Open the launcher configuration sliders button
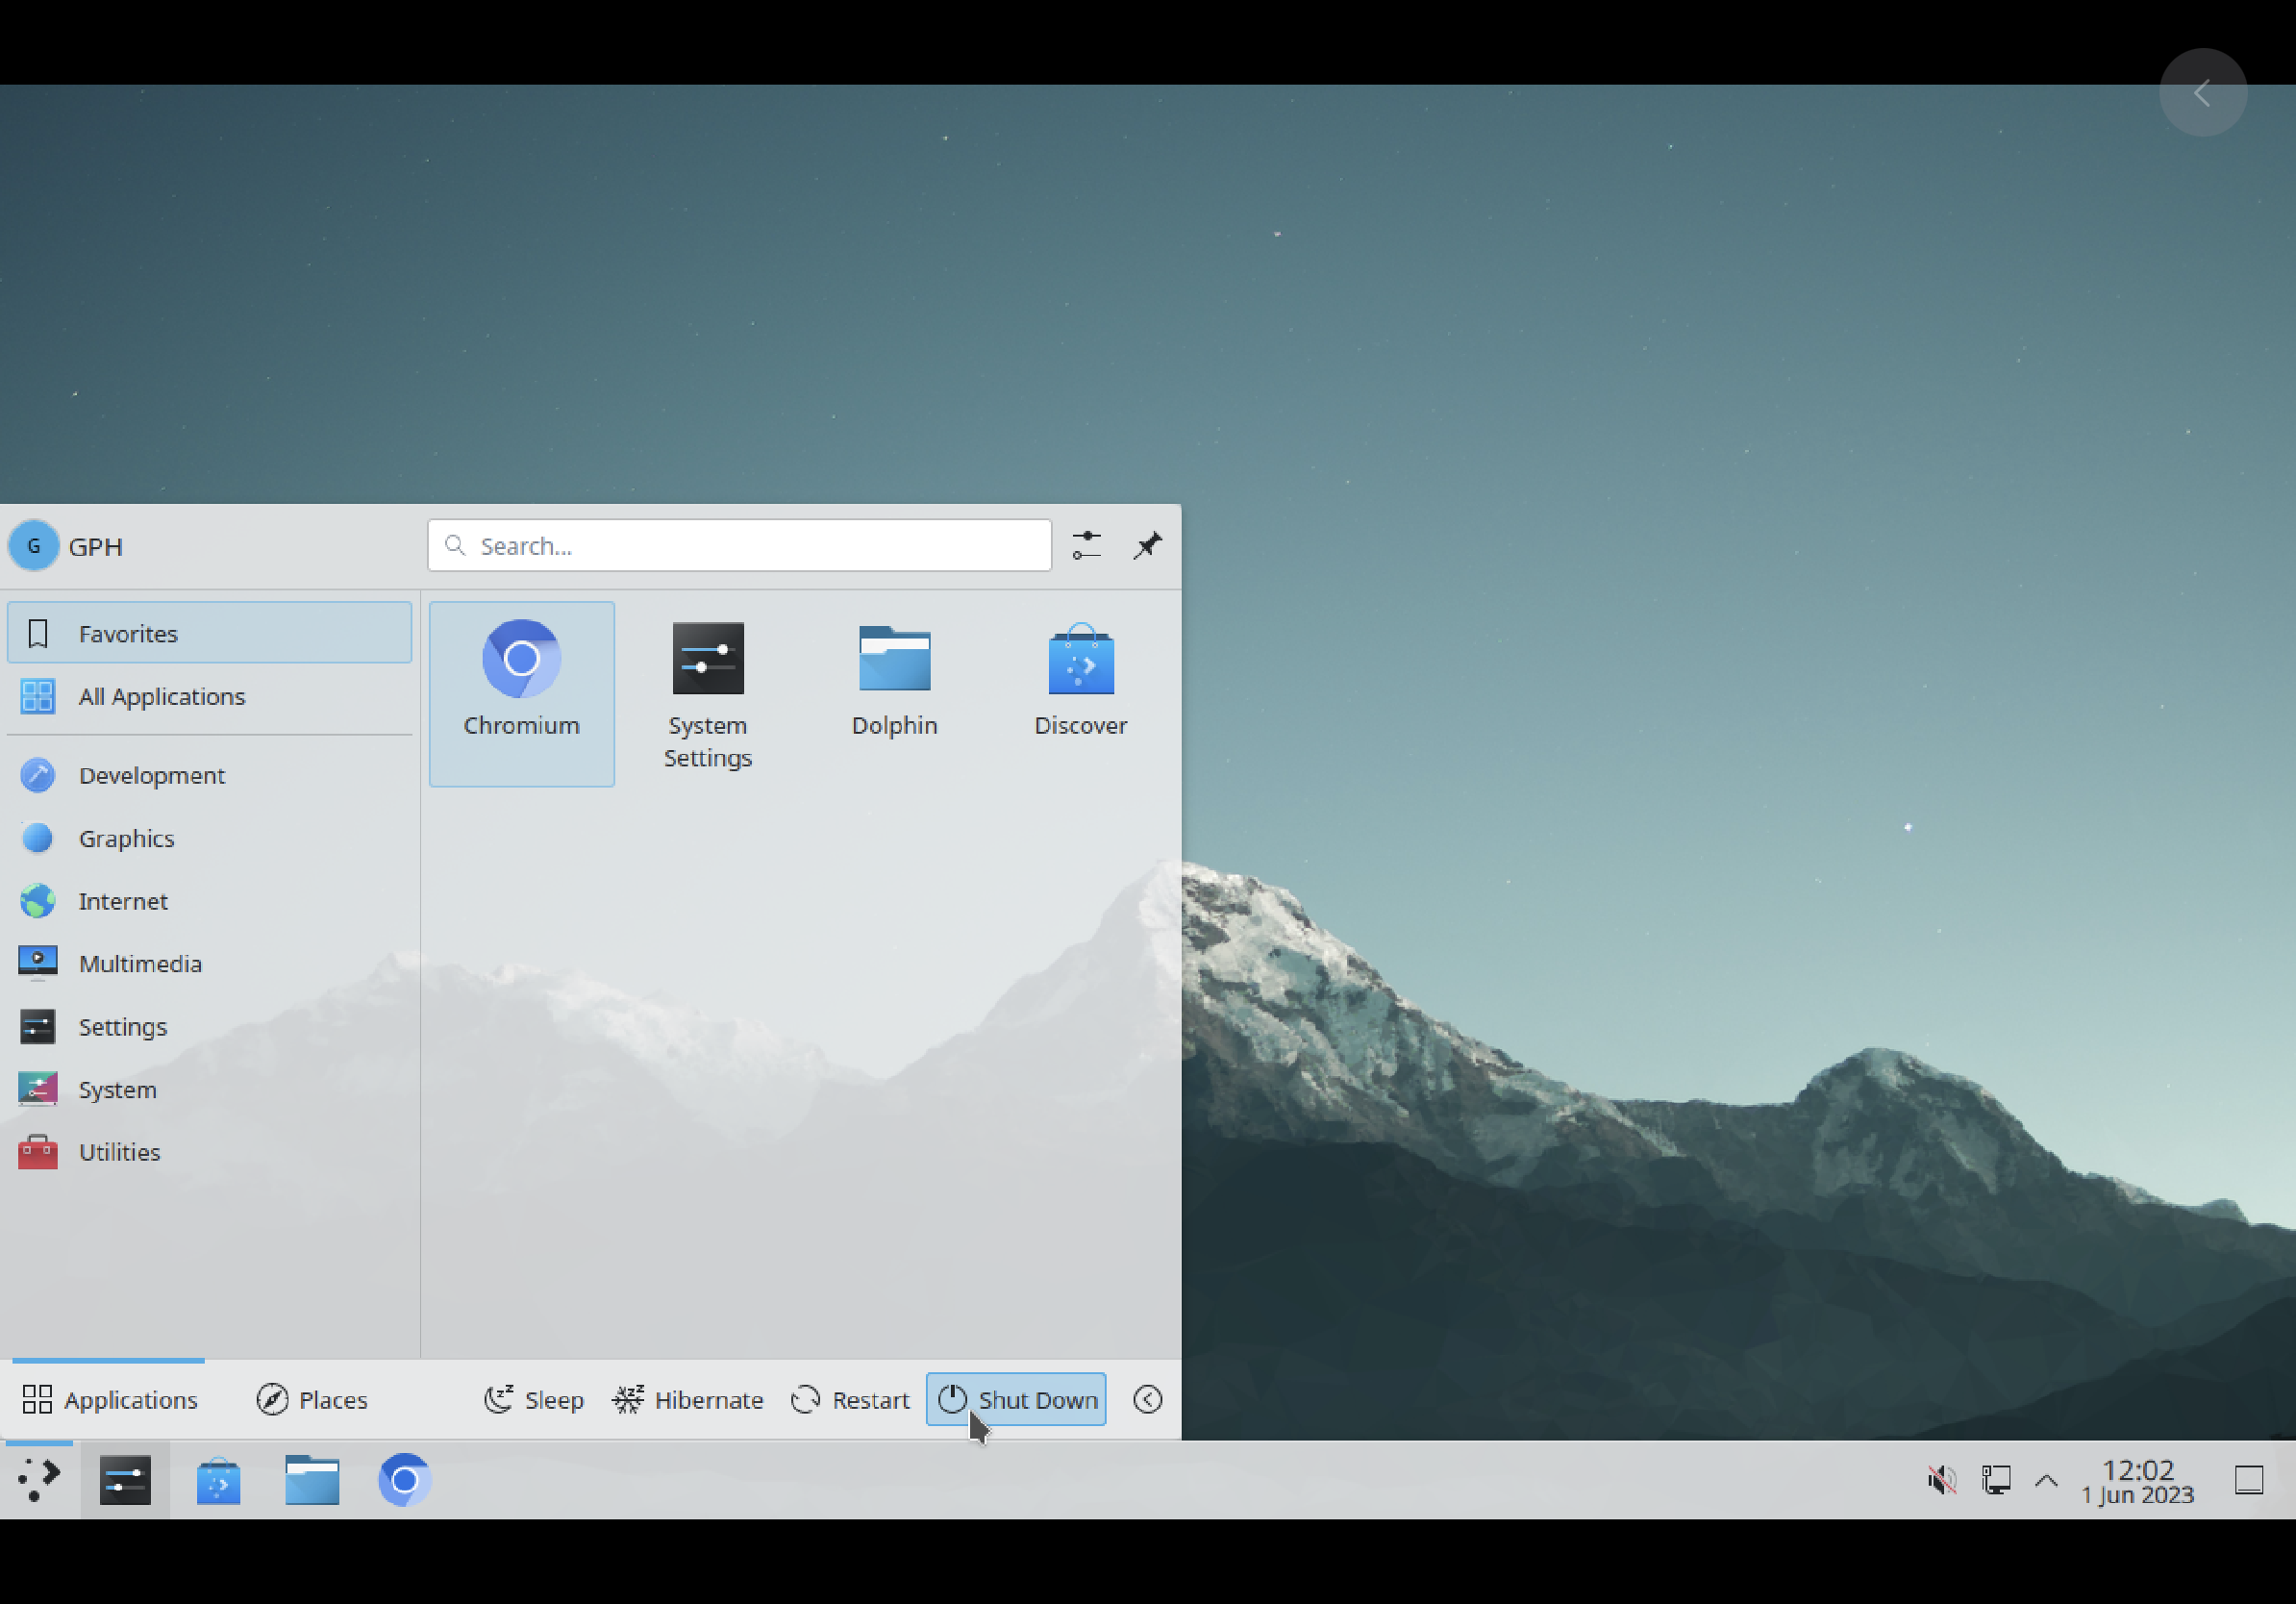The width and height of the screenshot is (2296, 1604). pos(1087,546)
